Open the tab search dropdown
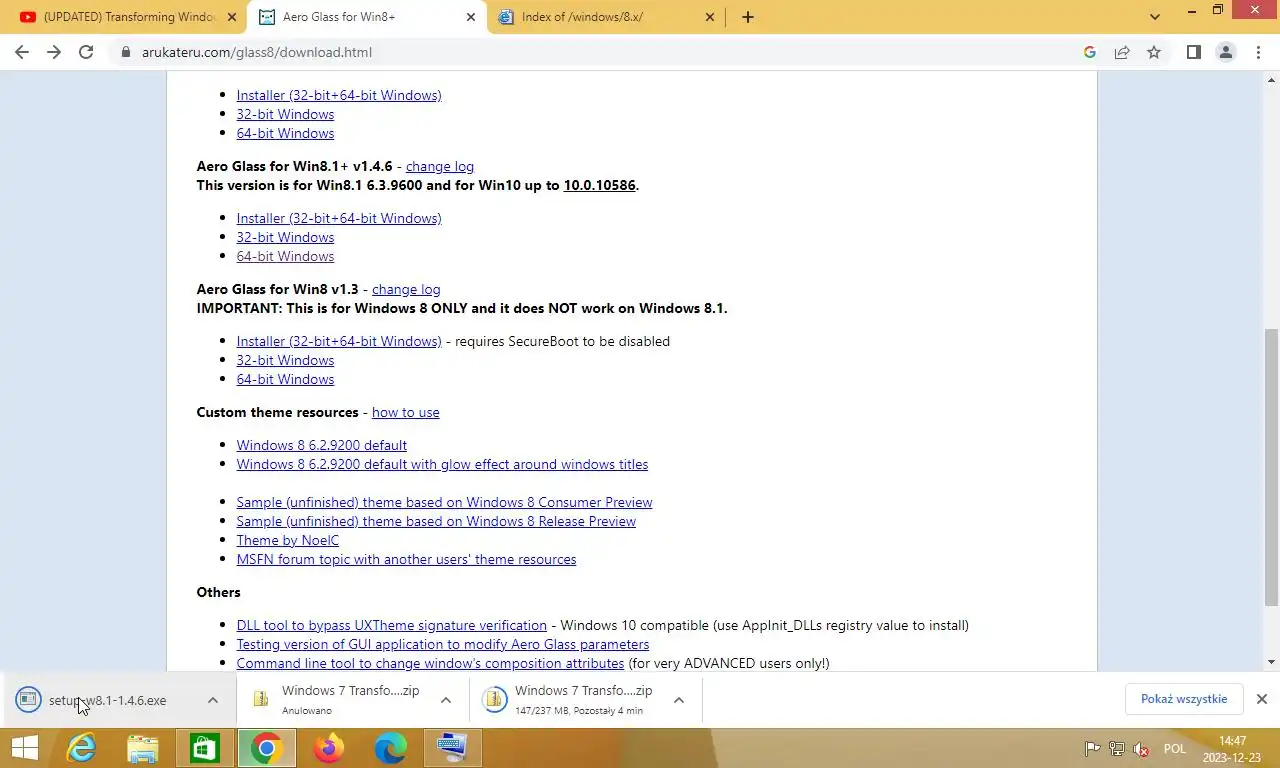This screenshot has width=1280, height=768. (x=1155, y=17)
